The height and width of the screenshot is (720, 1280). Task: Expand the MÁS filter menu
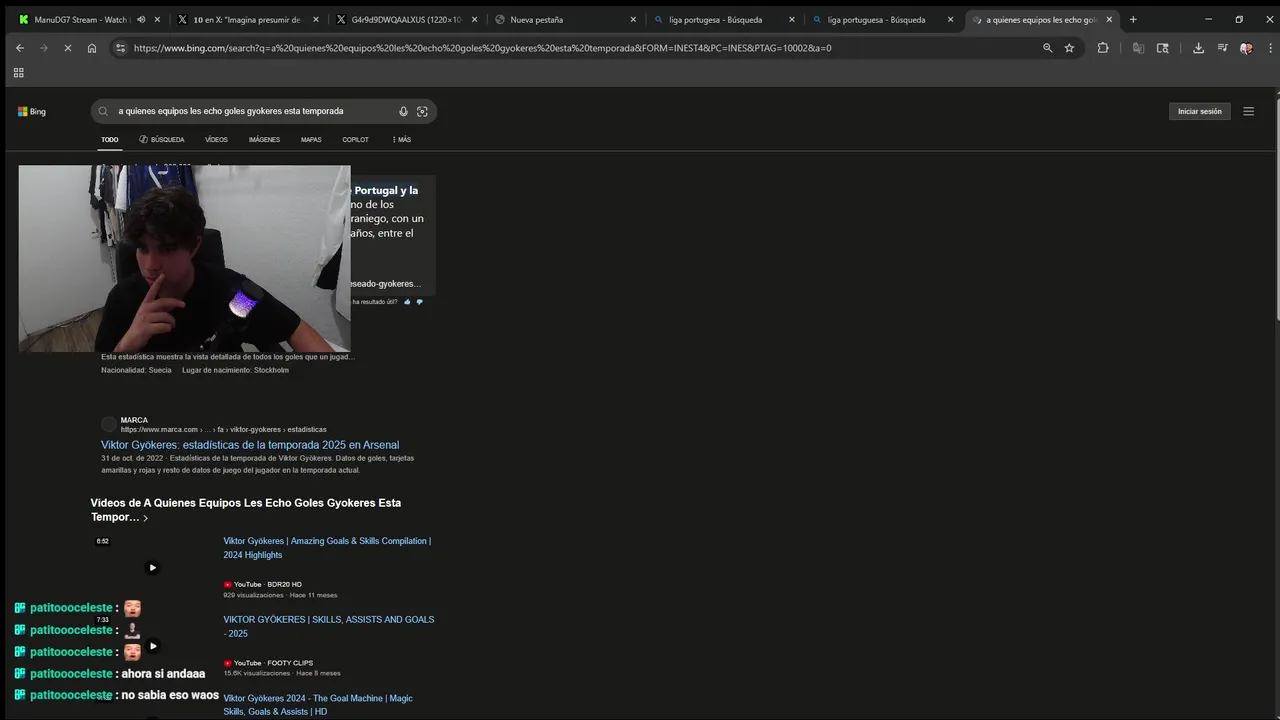pyautogui.click(x=401, y=140)
